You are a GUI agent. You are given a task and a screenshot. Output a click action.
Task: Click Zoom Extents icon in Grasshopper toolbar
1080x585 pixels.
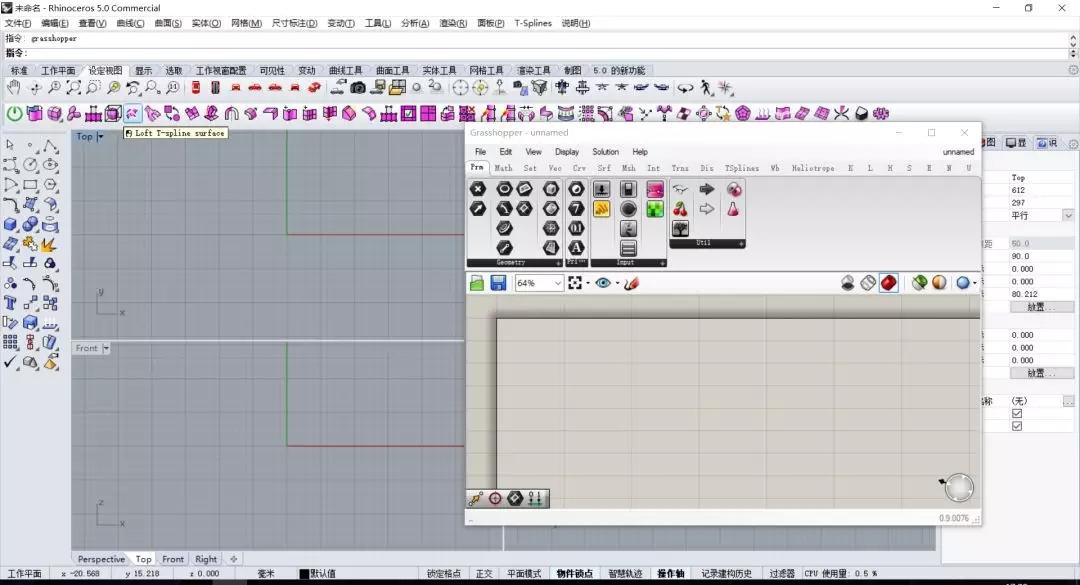pos(574,283)
